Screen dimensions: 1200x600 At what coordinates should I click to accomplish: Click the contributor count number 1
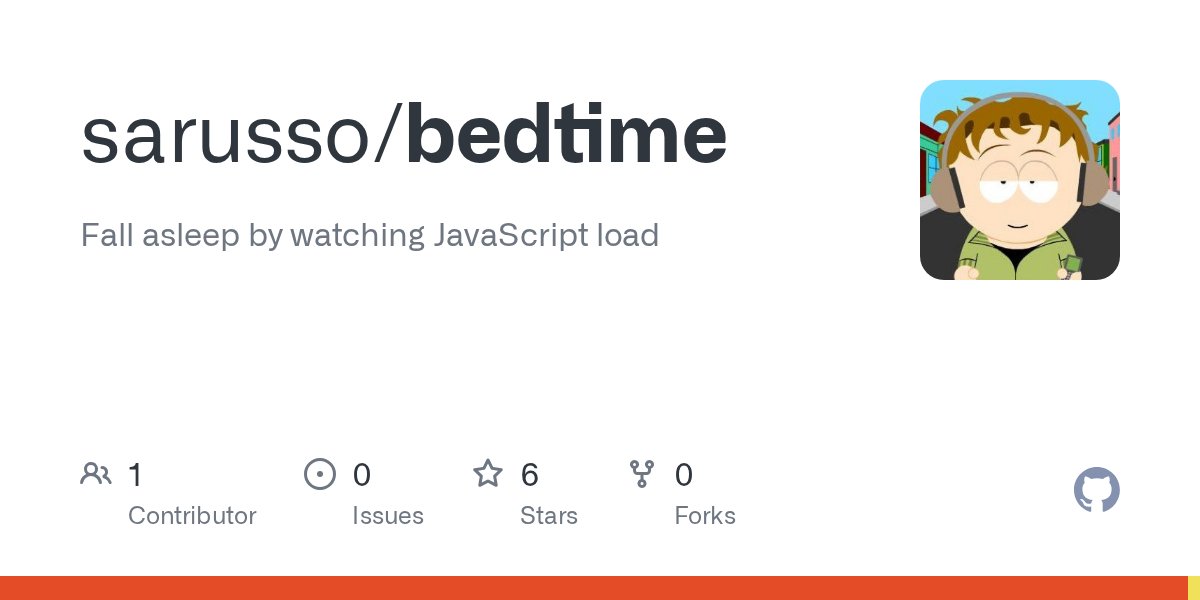point(135,474)
